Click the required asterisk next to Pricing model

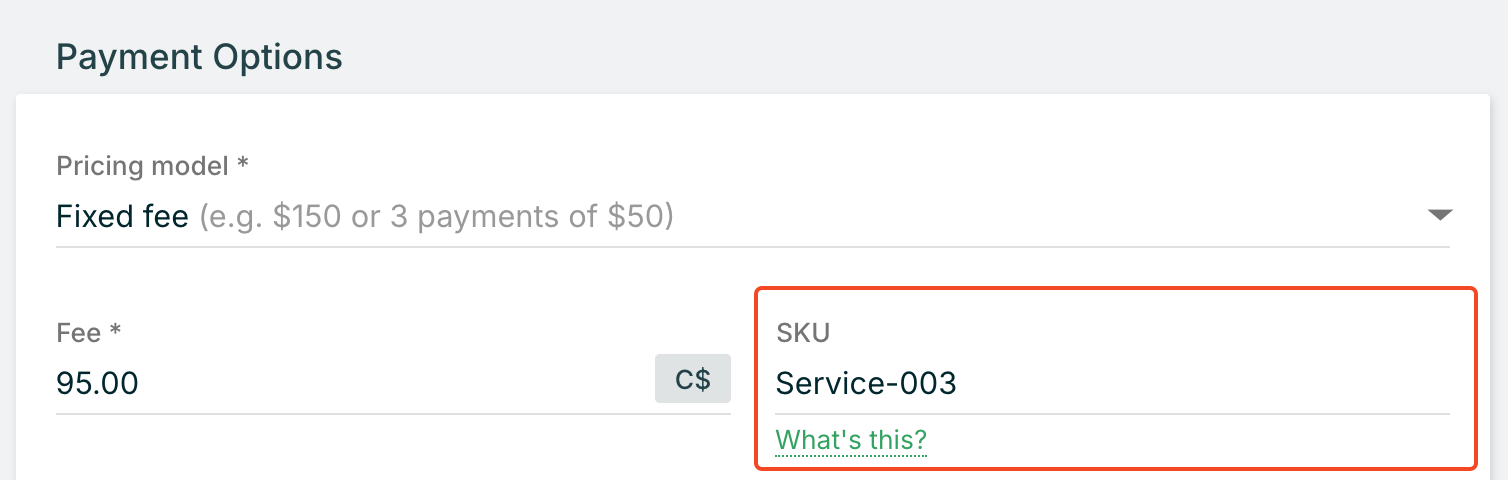click(x=242, y=165)
